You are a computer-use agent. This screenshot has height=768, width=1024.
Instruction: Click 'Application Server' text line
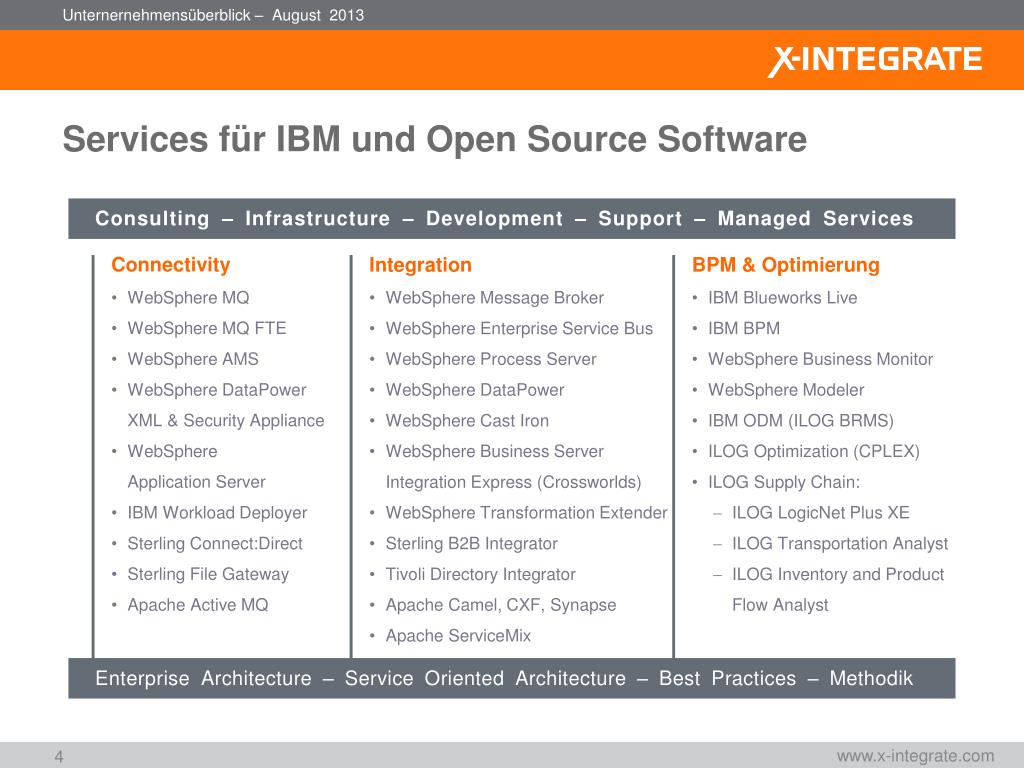pyautogui.click(x=196, y=482)
